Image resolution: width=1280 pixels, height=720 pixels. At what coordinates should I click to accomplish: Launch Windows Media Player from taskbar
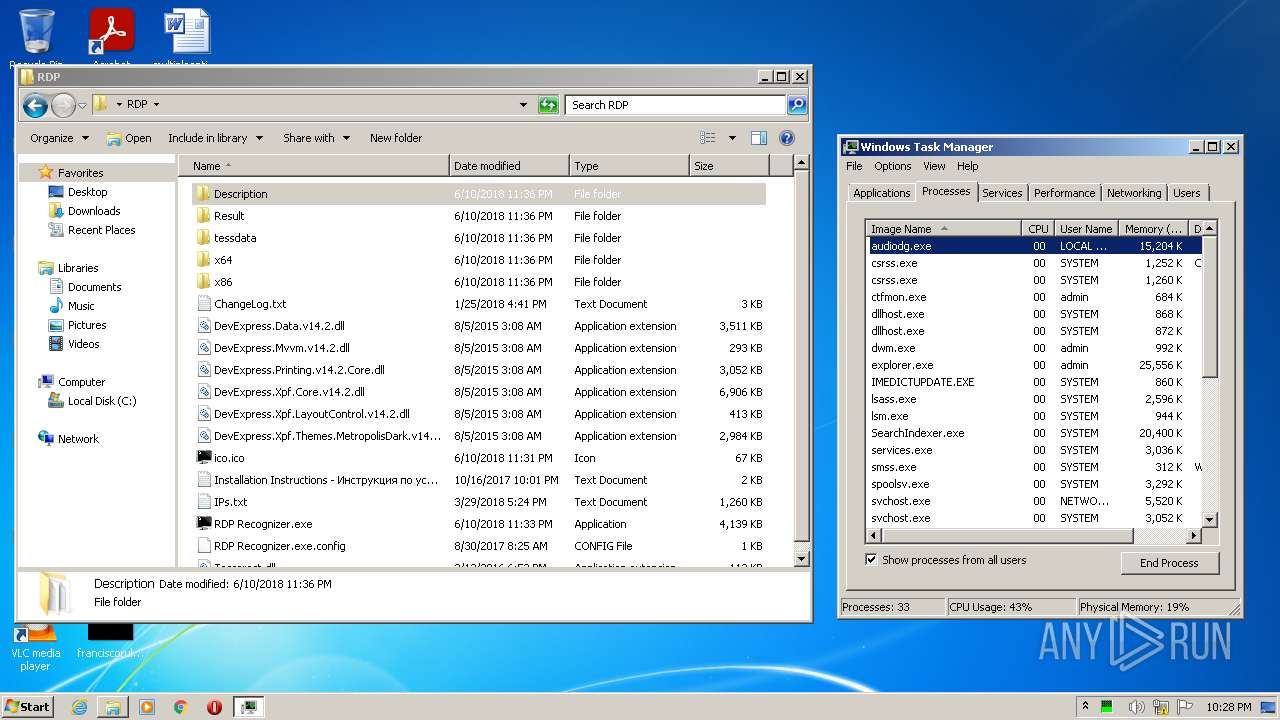[147, 707]
